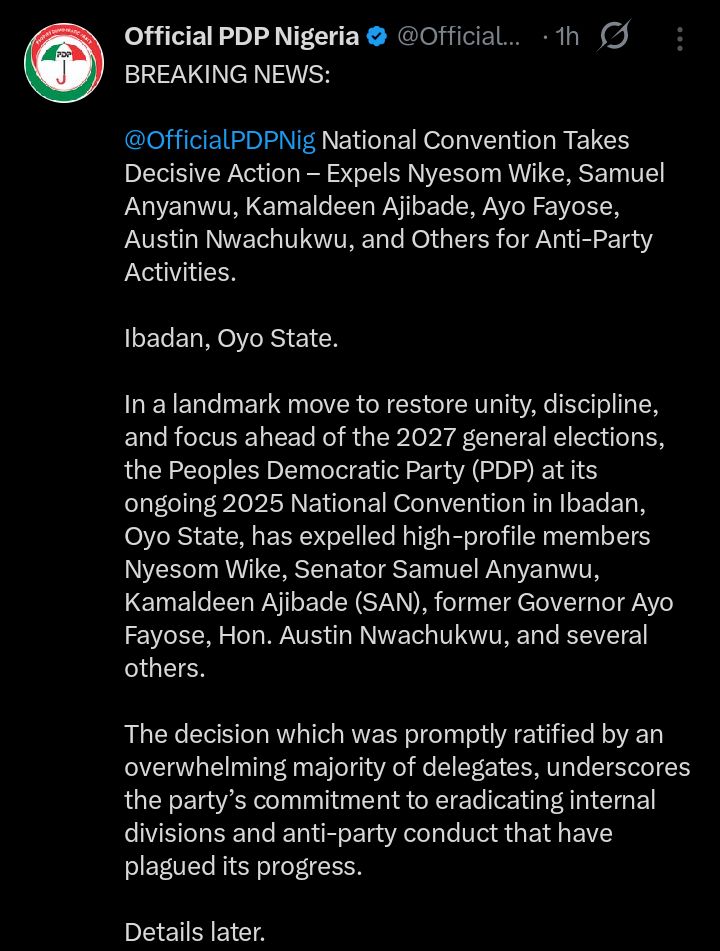Open the three-dot more options menu
The width and height of the screenshot is (720, 951).
[x=680, y=39]
